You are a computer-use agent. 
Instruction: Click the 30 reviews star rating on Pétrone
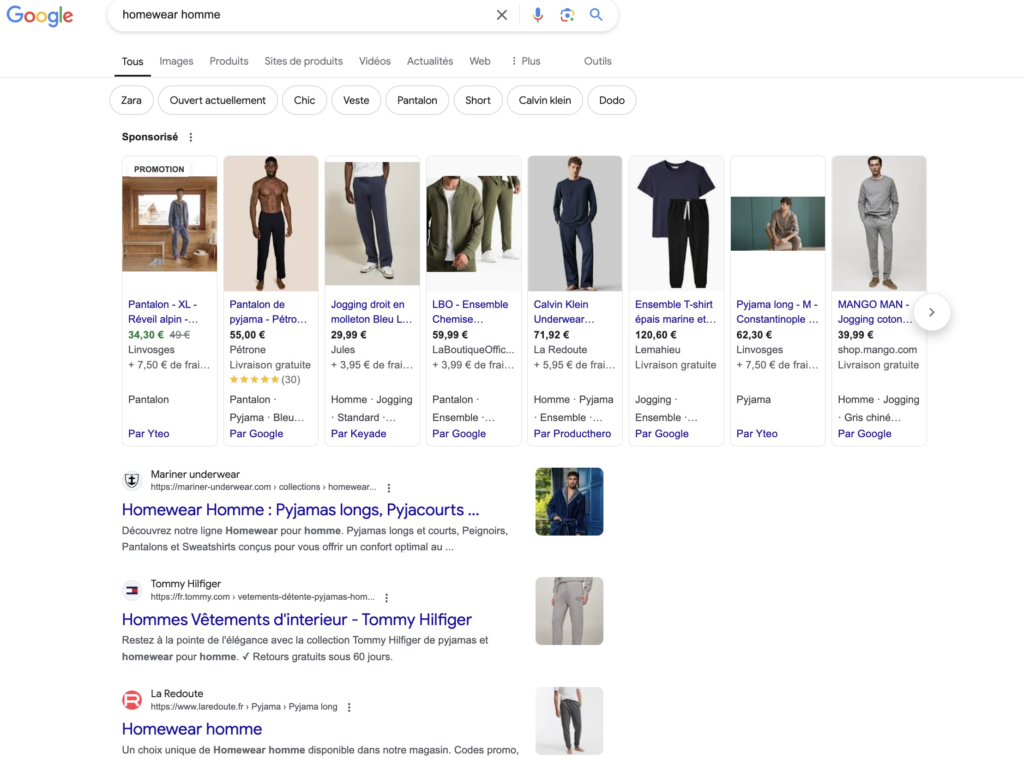point(264,380)
